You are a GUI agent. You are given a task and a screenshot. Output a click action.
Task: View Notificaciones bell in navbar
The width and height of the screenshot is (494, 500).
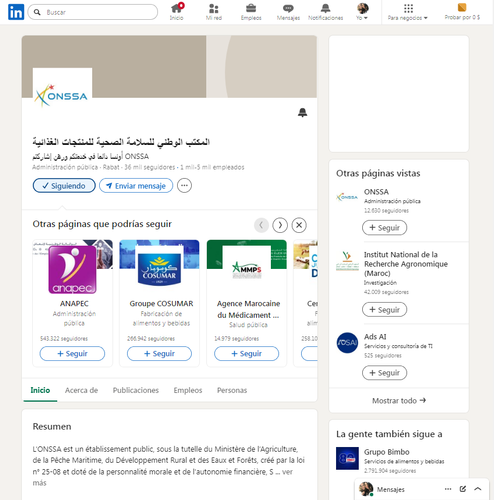[326, 12]
